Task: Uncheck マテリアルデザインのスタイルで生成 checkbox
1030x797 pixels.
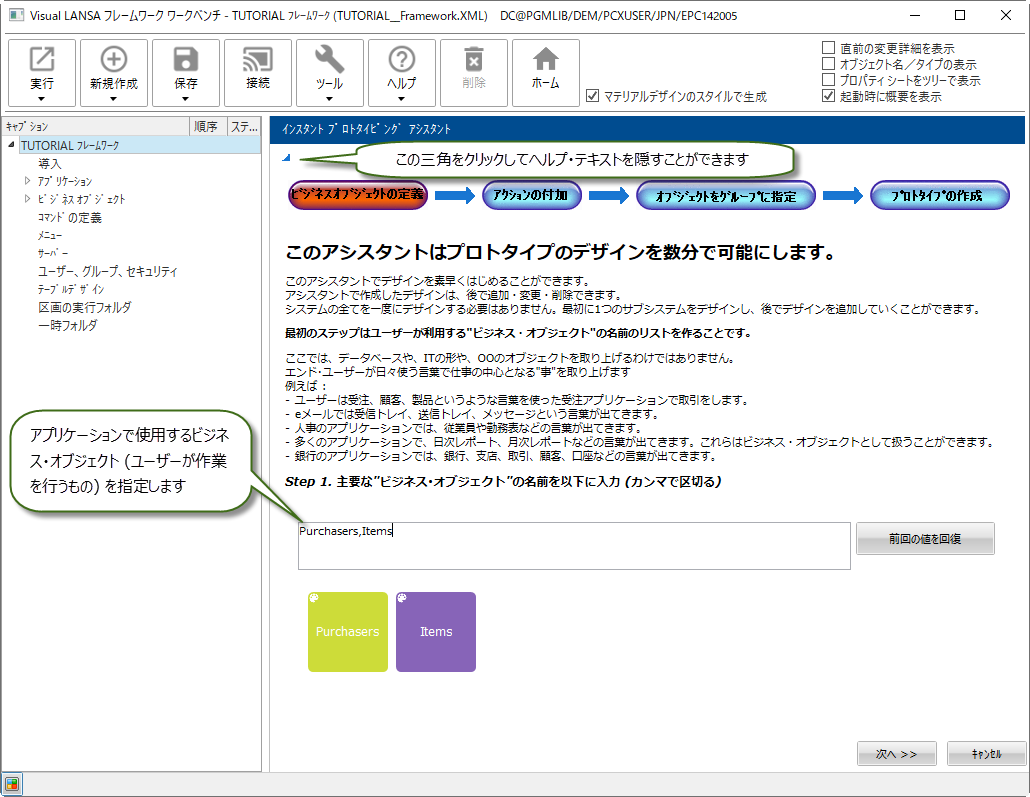Action: point(593,96)
